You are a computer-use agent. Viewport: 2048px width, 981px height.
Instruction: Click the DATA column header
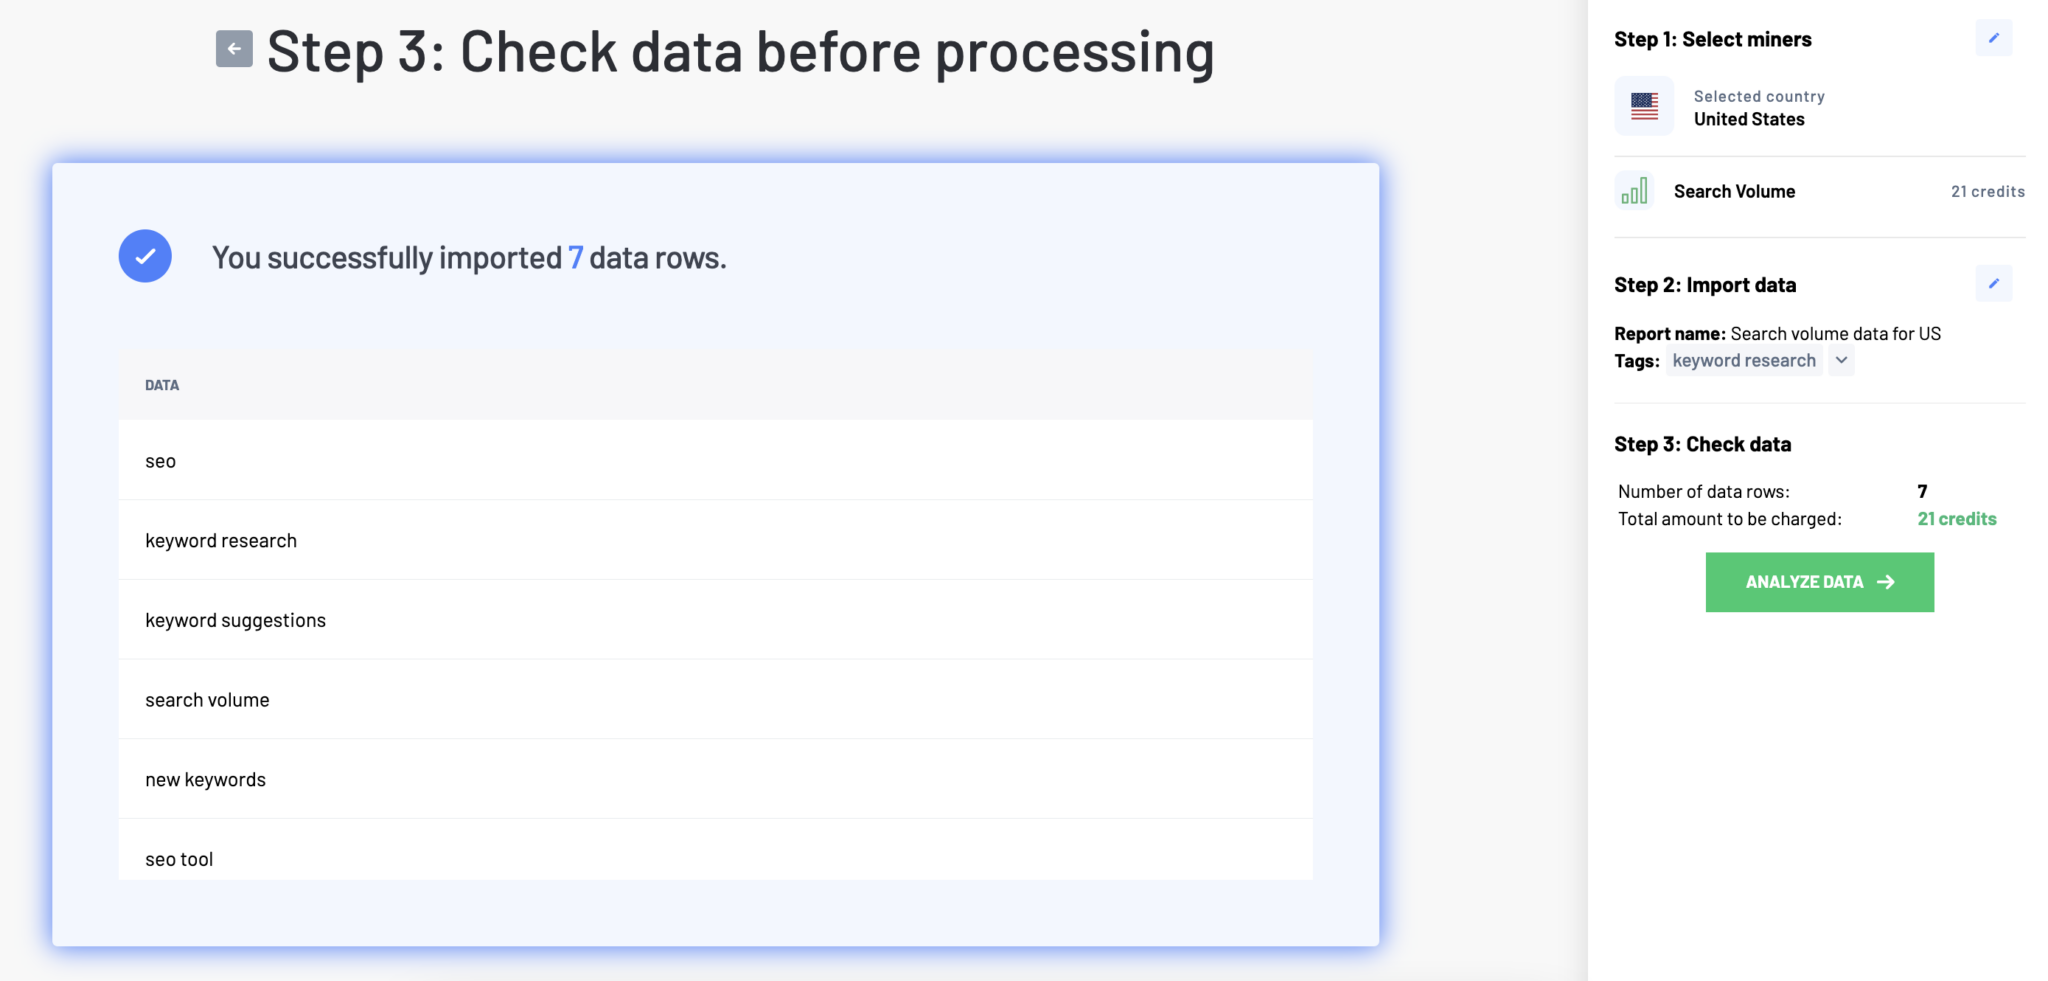162,384
